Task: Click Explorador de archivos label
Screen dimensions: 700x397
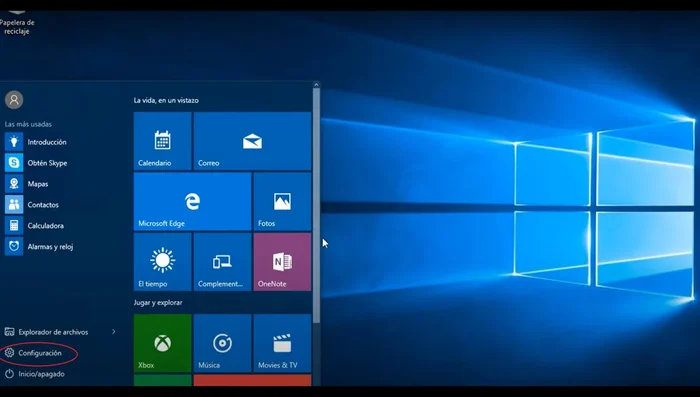Action: coord(53,332)
